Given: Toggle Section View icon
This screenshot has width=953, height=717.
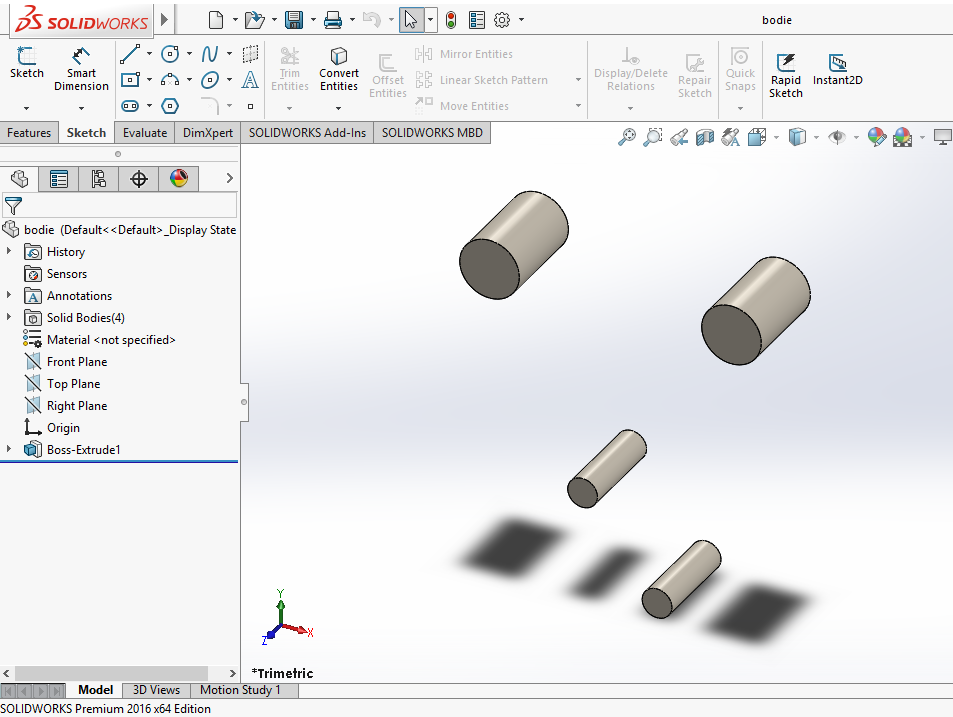Looking at the screenshot, I should (705, 137).
